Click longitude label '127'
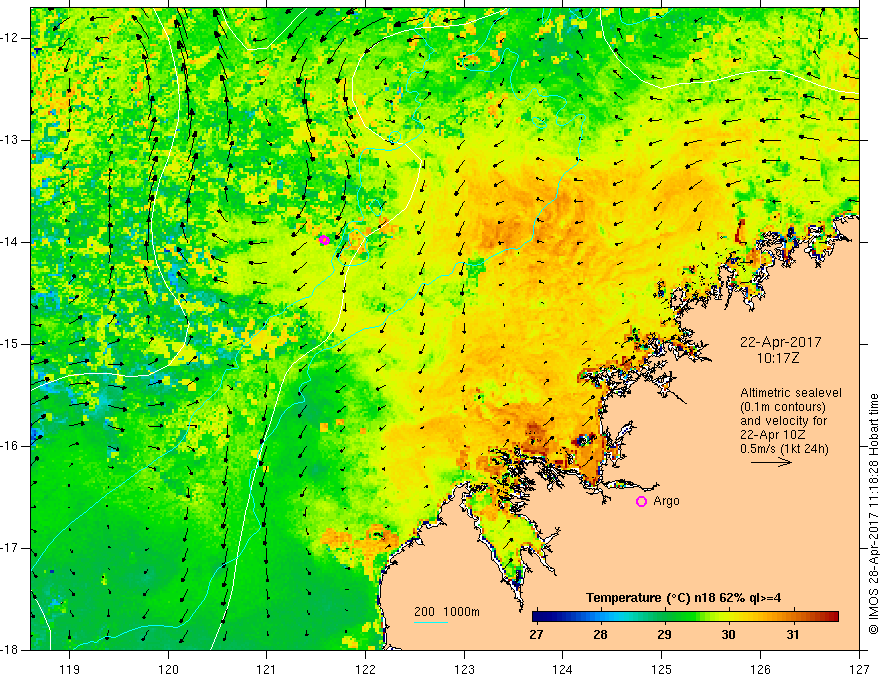The image size is (880, 680). pyautogui.click(x=859, y=669)
